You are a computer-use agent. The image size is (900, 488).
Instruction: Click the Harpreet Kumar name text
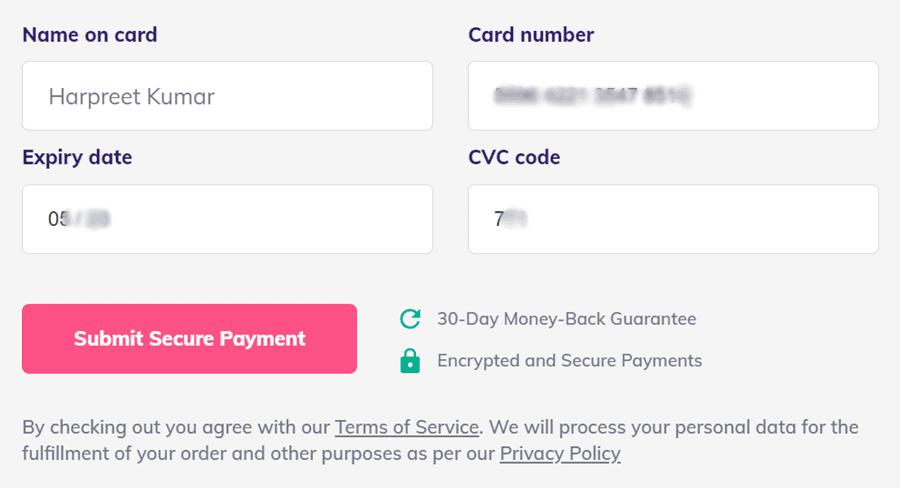click(131, 96)
